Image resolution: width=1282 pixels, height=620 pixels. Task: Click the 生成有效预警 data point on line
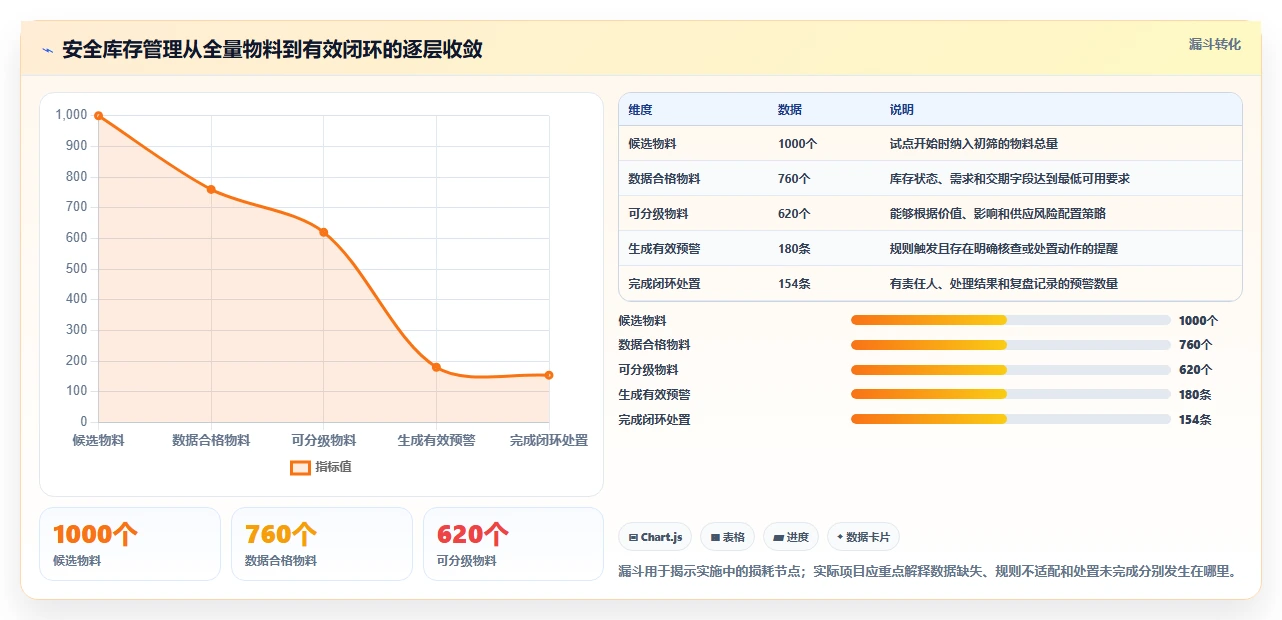click(x=436, y=367)
